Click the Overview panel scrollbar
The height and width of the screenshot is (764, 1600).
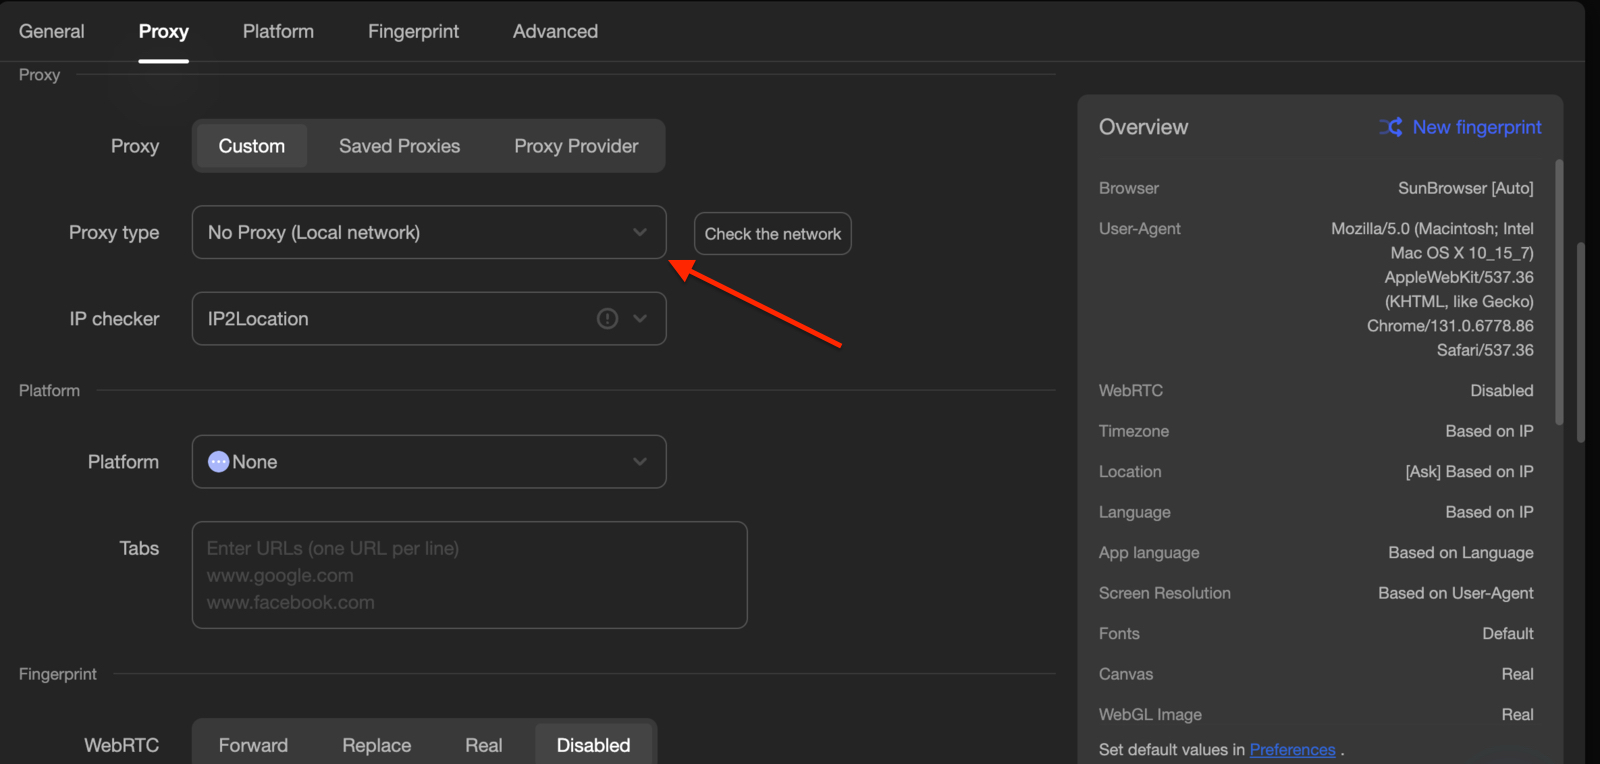1559,290
